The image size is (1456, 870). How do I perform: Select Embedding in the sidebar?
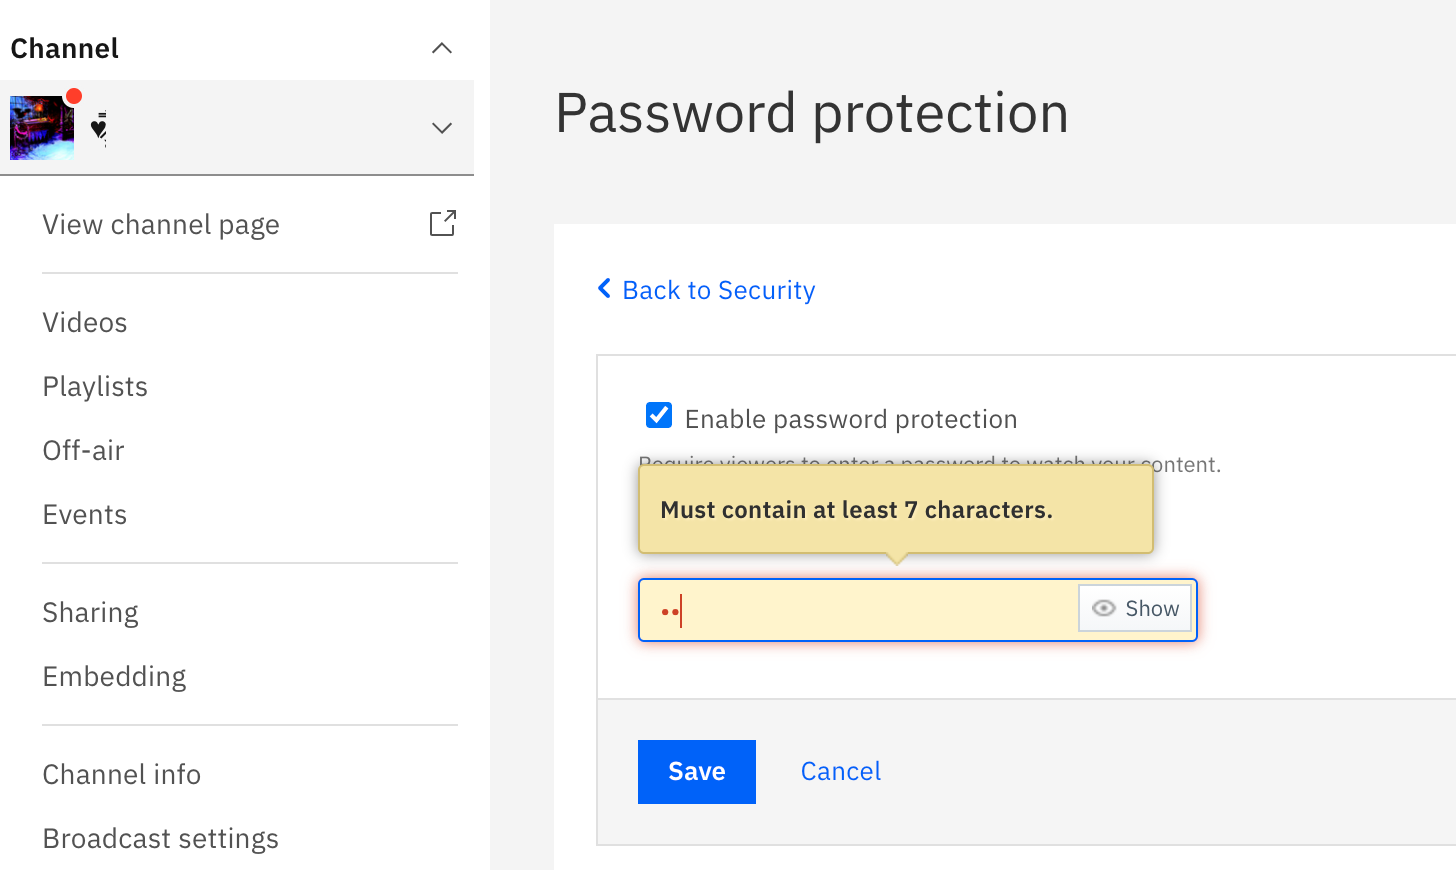pos(114,676)
